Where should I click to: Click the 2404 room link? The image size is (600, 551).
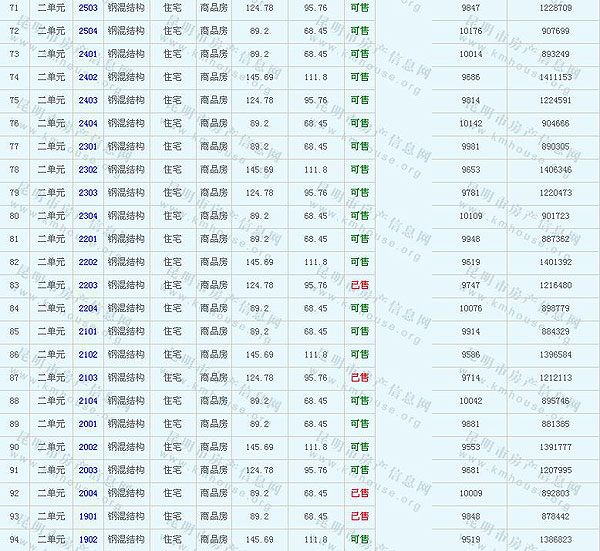[88, 123]
